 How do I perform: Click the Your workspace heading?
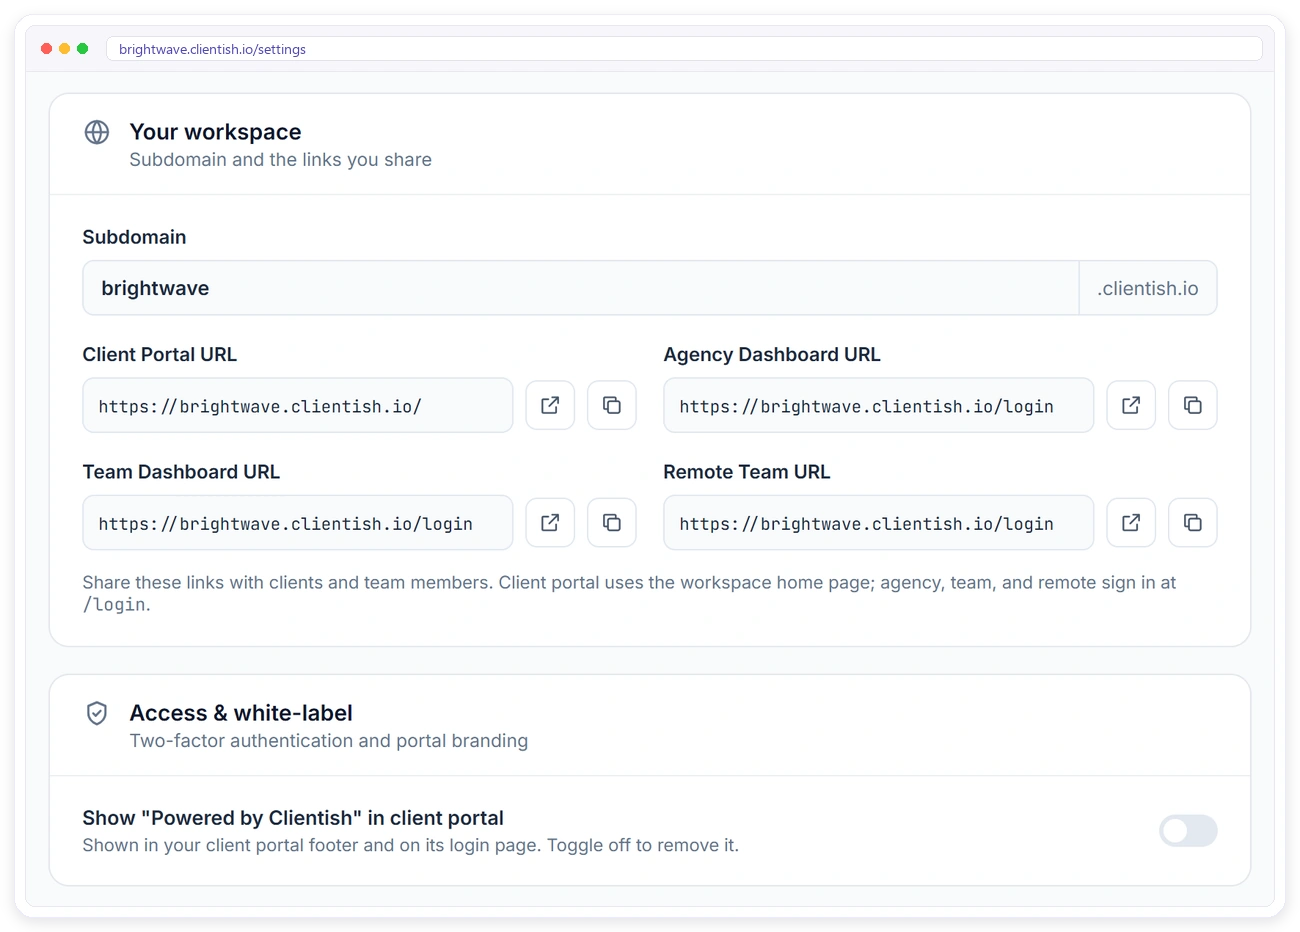215,132
